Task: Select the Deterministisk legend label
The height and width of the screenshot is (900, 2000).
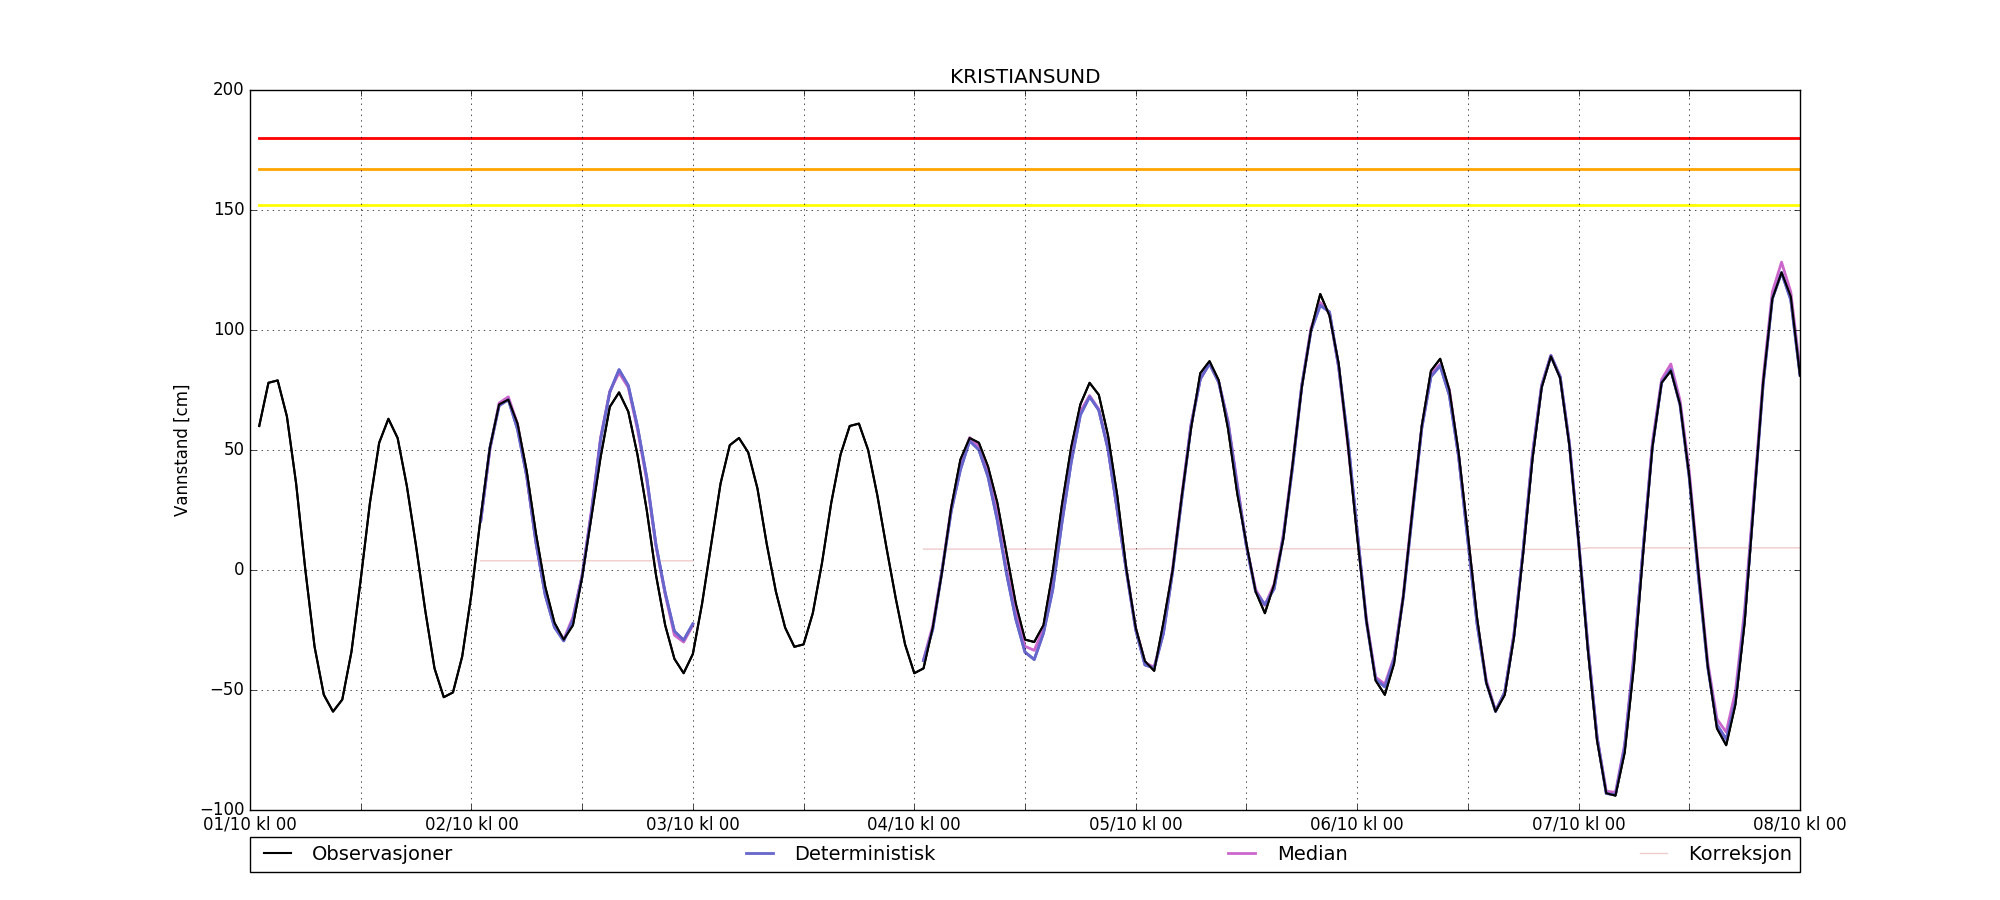Action: (865, 854)
